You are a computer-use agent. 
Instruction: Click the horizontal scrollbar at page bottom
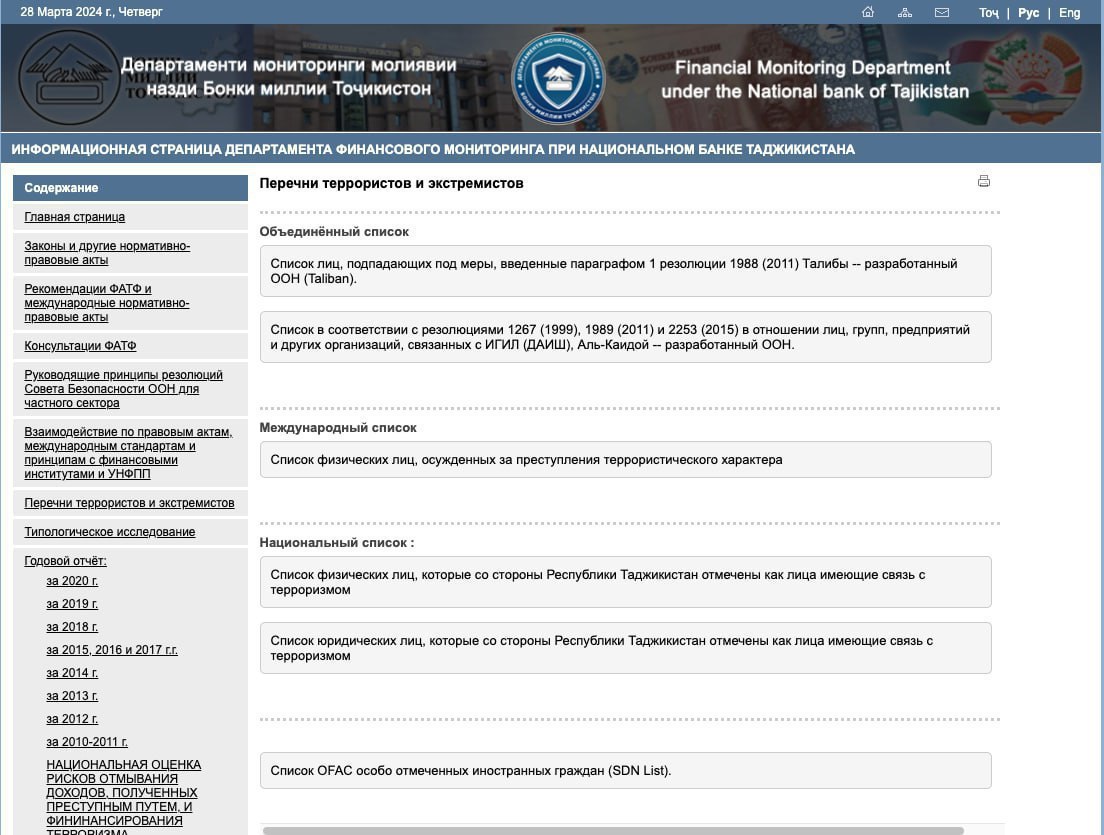tap(612, 830)
